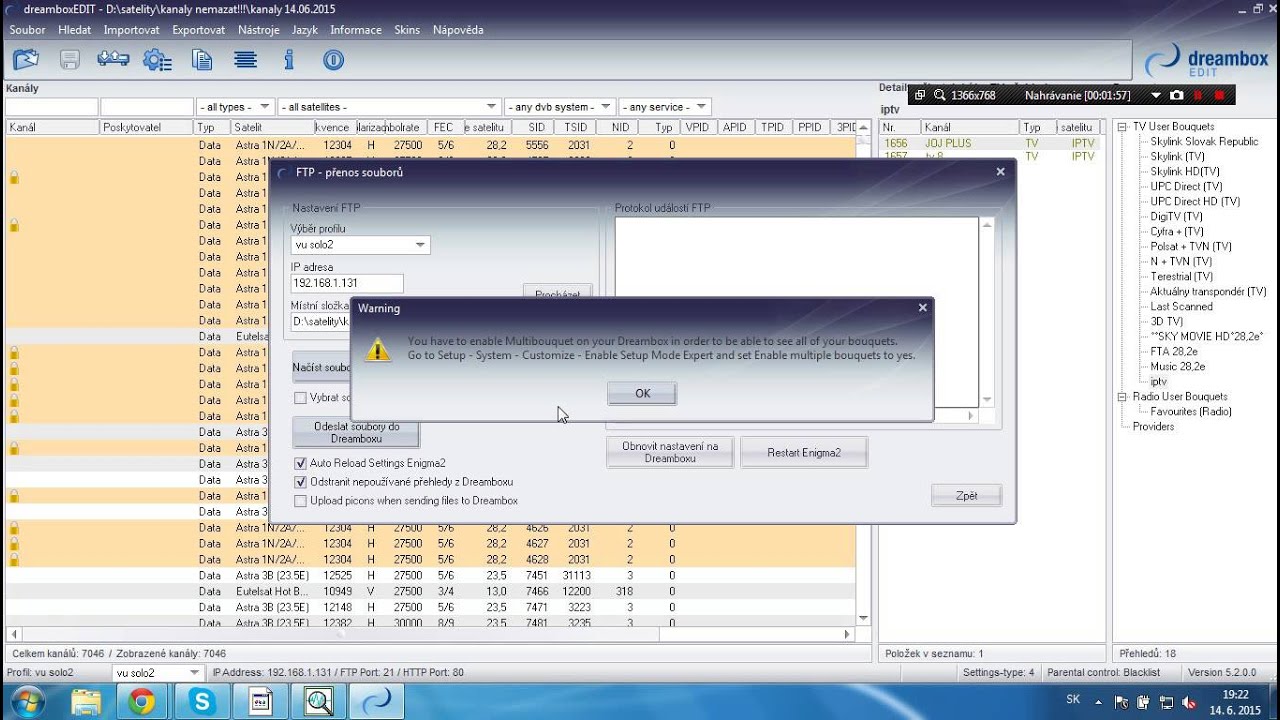
Task: Select Skylink Slovak Republic bouquet
Action: coord(1204,142)
